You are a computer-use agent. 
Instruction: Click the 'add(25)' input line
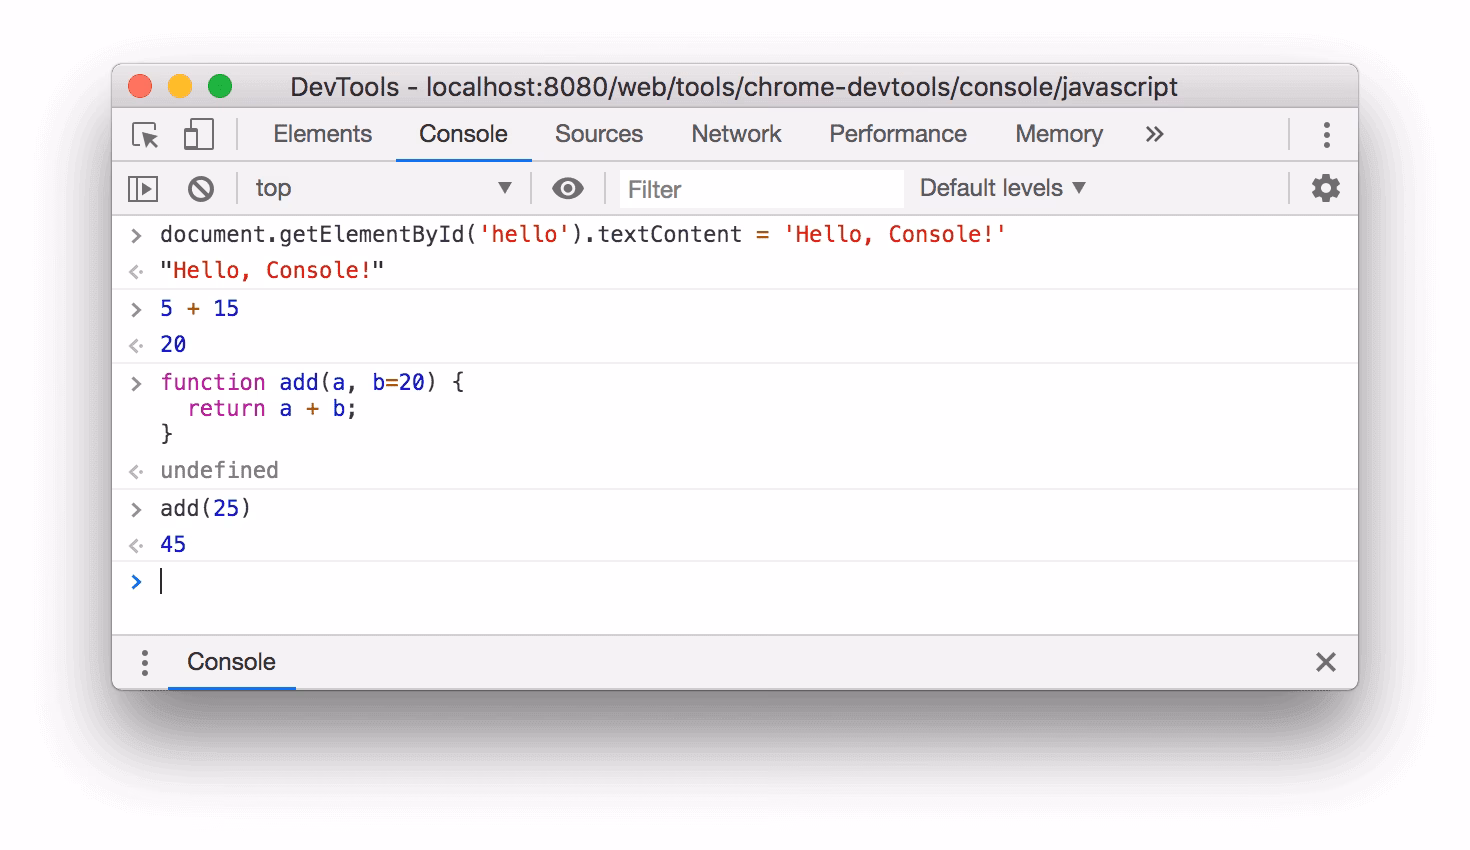[205, 508]
